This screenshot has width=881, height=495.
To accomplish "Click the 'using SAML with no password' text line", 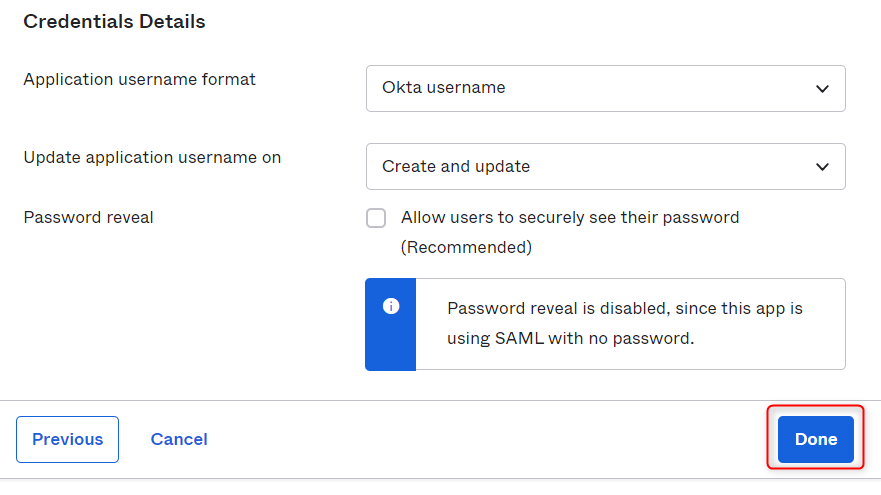I will point(571,338).
